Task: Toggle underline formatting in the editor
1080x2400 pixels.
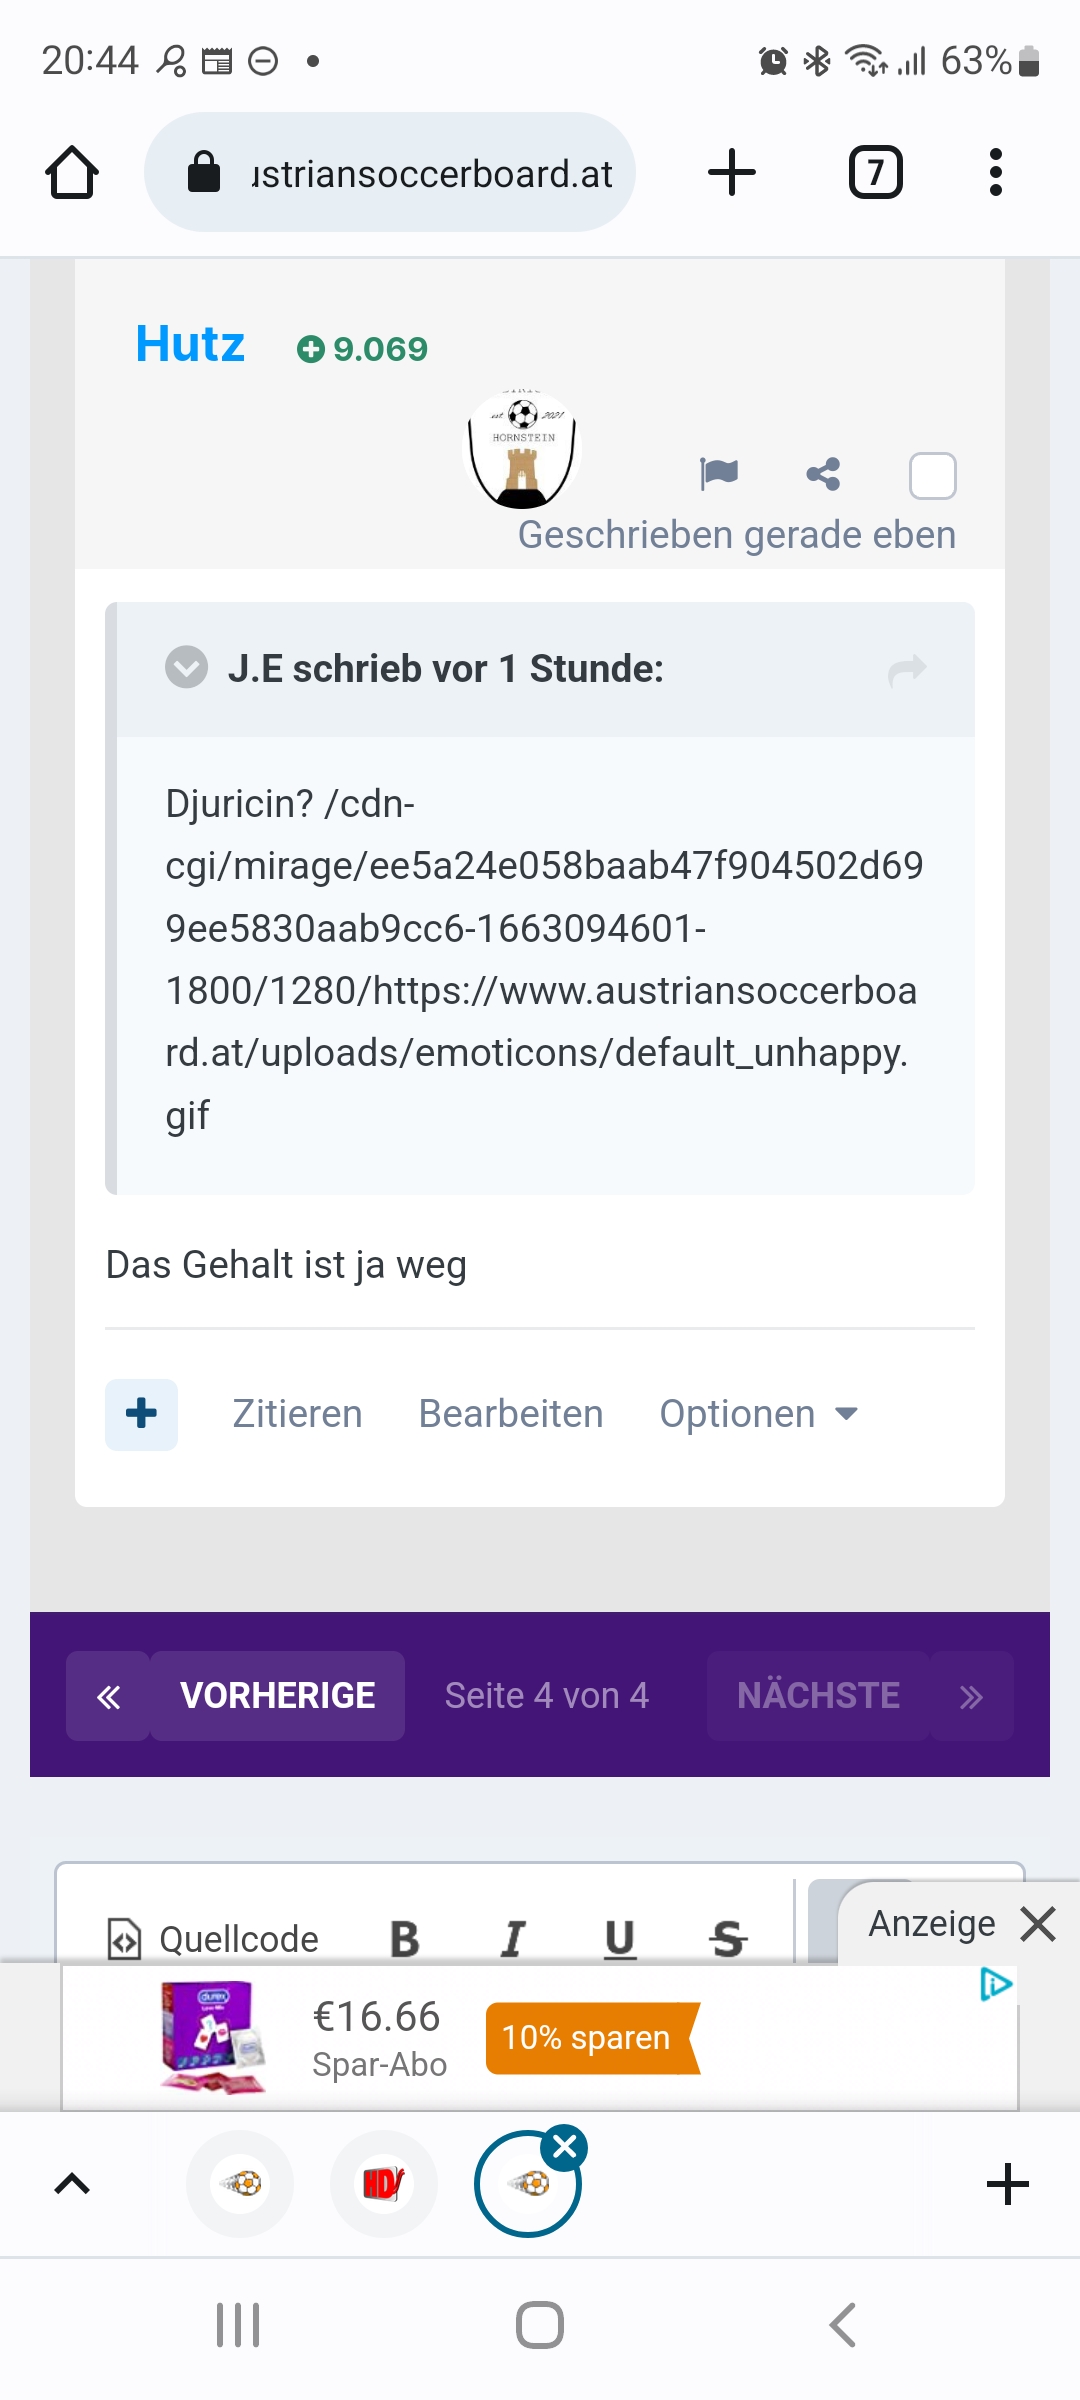Action: 620,1939
